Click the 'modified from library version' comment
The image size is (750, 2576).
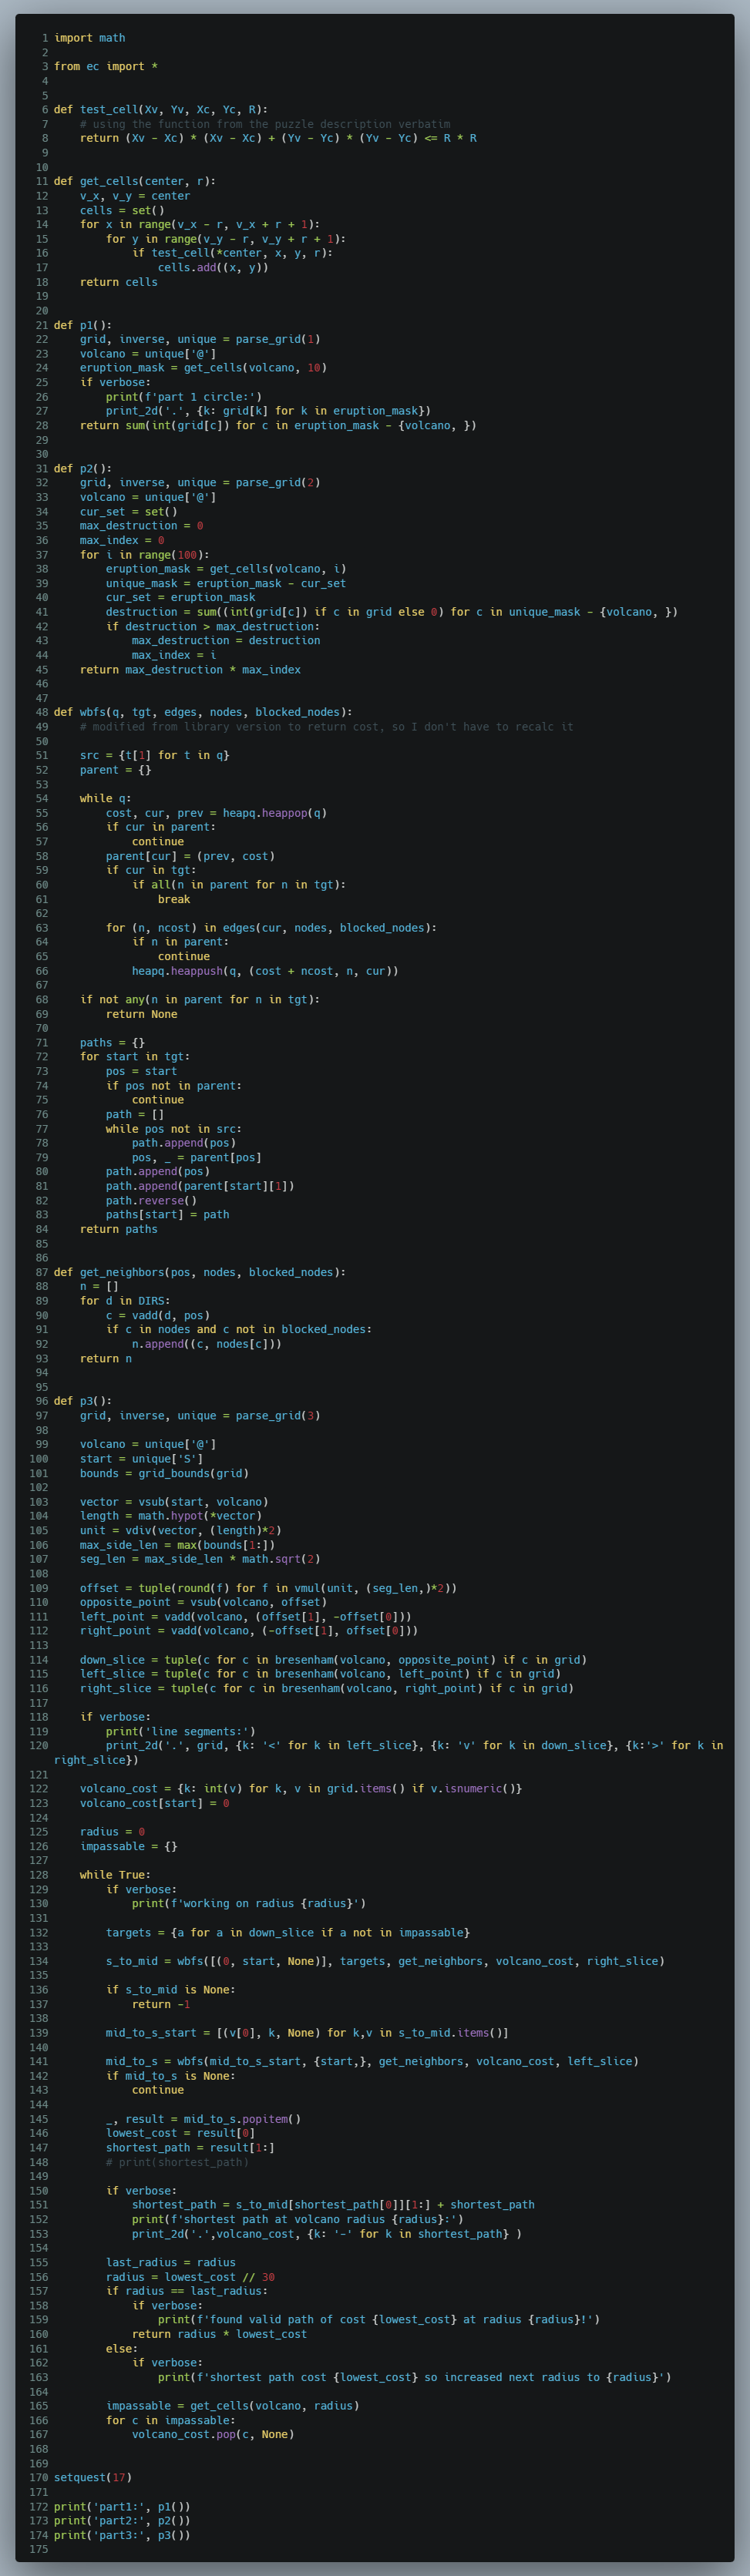pos(326,727)
